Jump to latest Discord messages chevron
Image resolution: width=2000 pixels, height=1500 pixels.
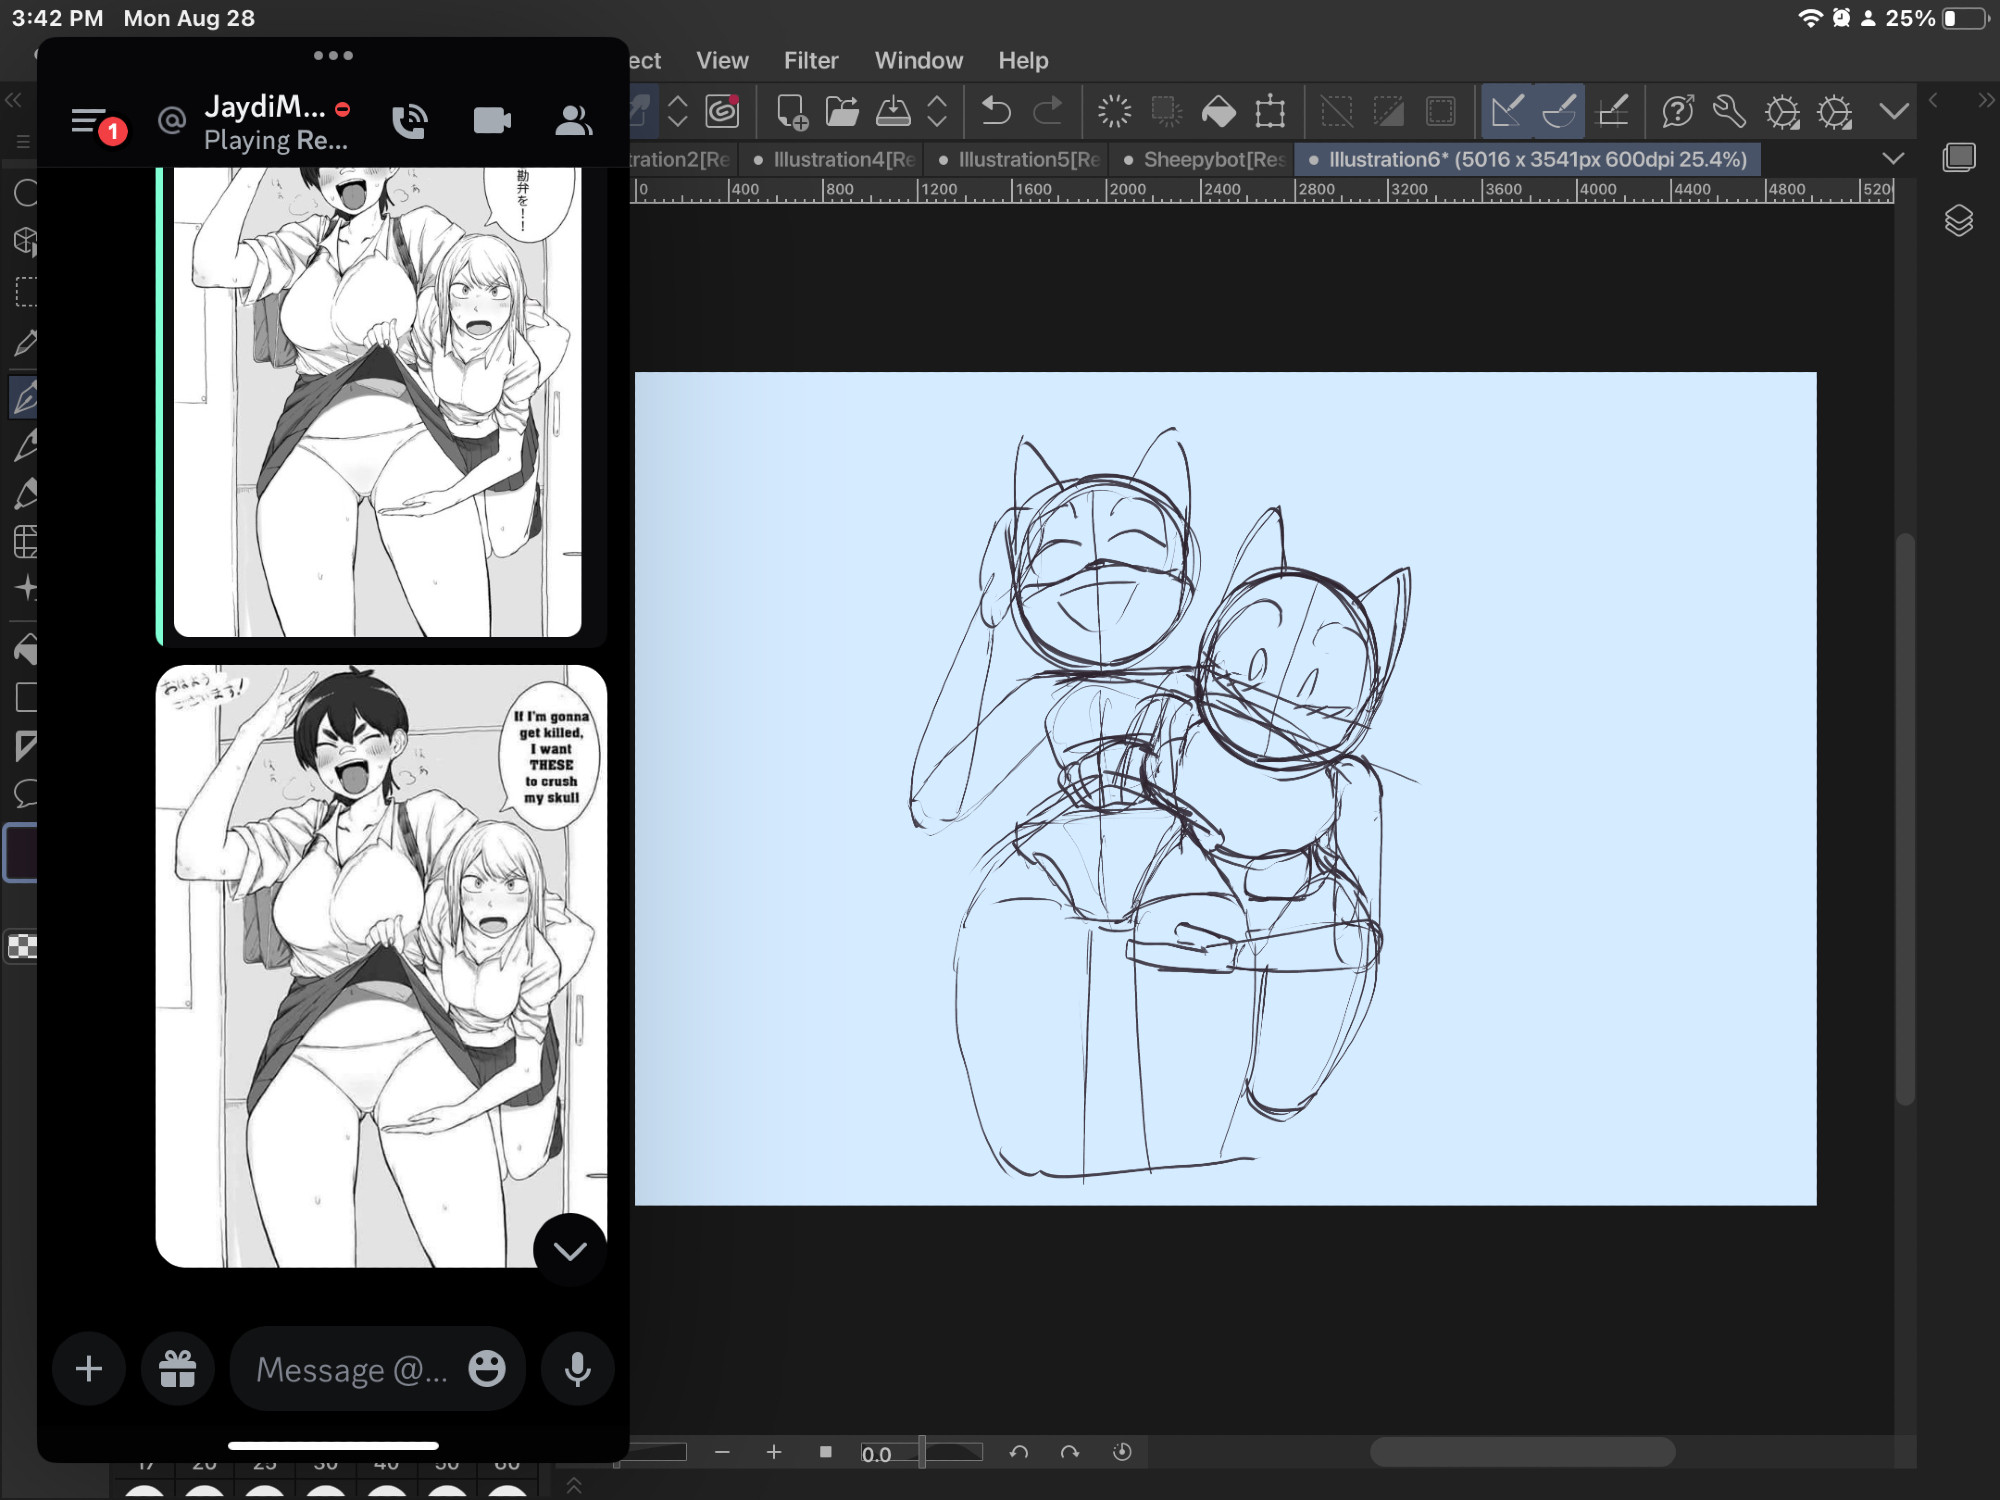click(570, 1250)
